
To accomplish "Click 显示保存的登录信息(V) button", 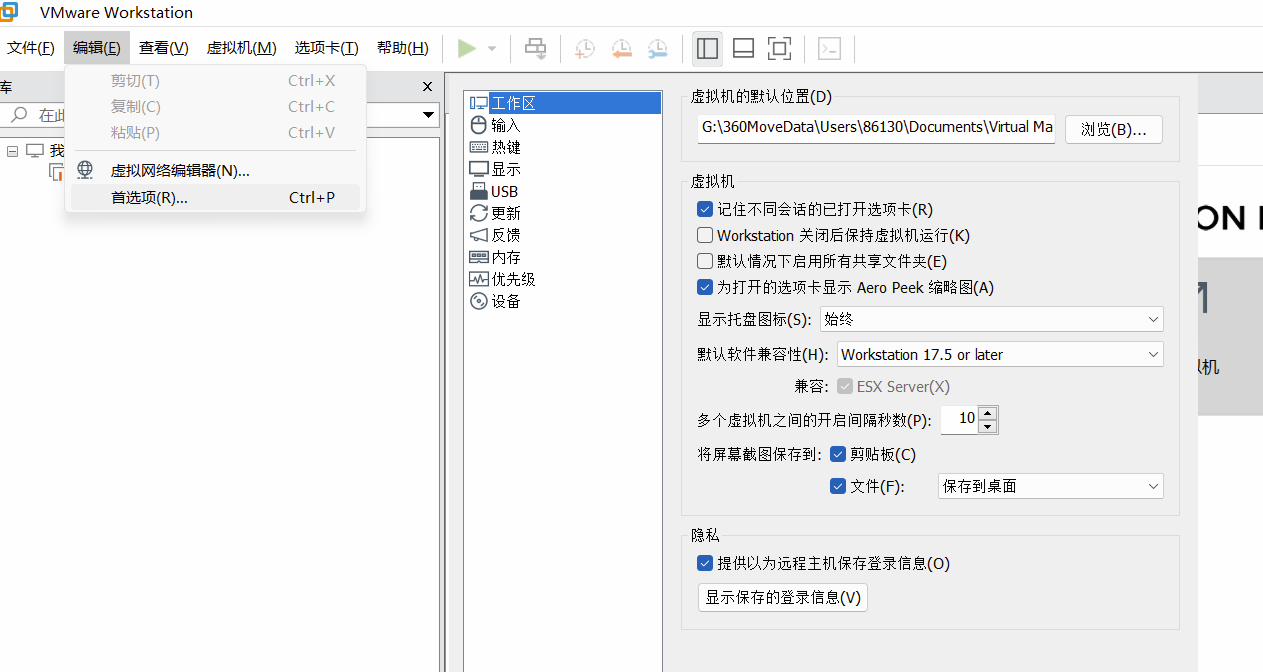I will point(783,597).
